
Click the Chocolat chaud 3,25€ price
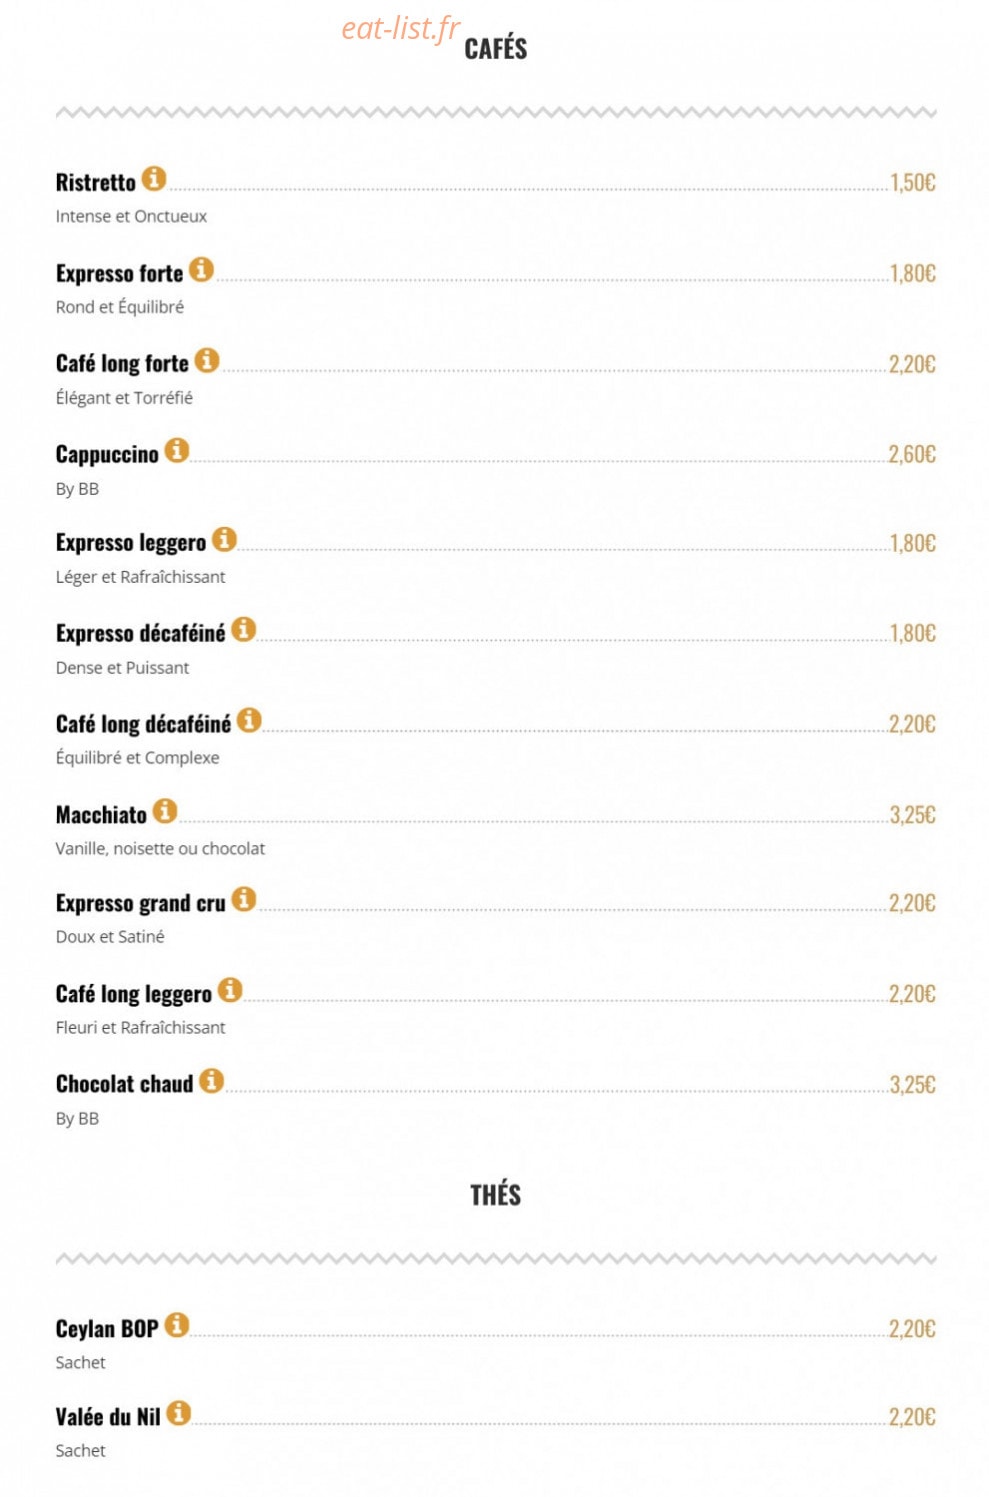pyautogui.click(x=912, y=1085)
